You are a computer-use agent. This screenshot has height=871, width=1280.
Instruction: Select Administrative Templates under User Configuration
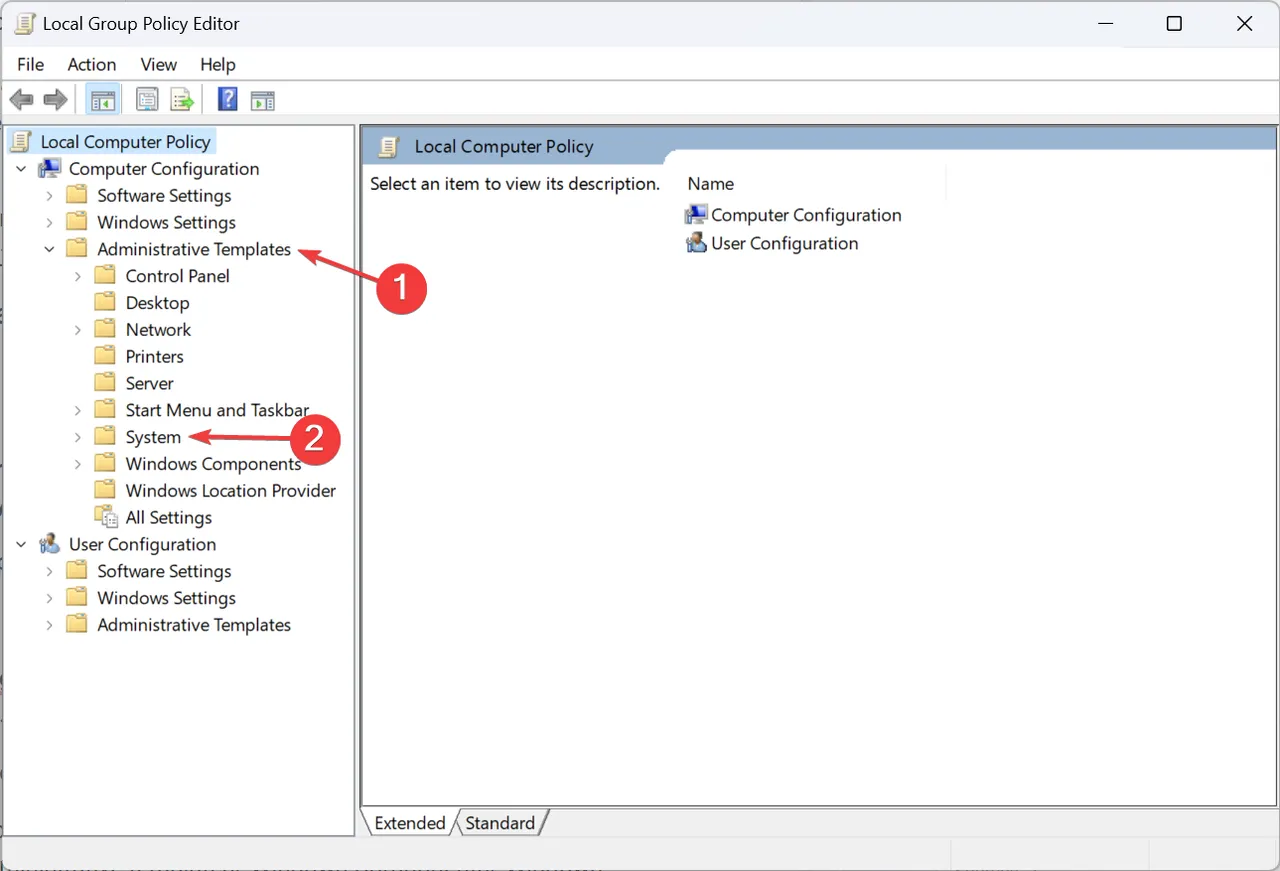[x=194, y=625]
